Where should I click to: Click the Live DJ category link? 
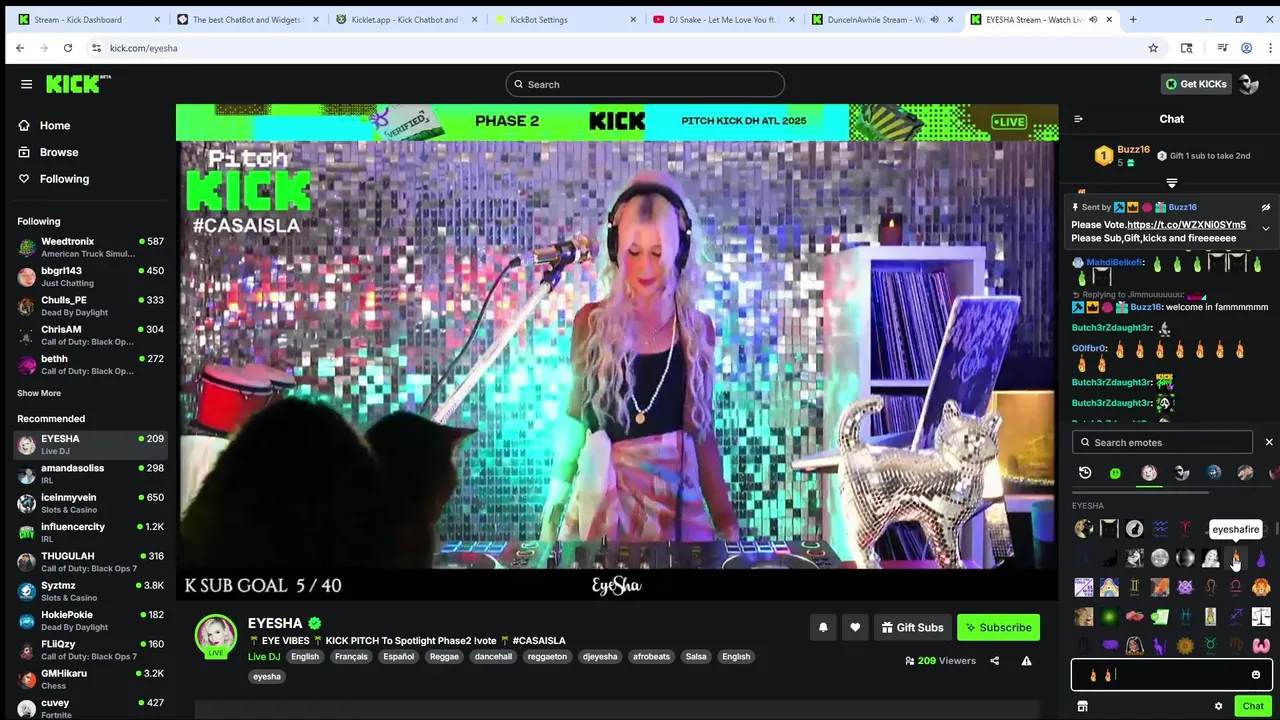pos(264,657)
